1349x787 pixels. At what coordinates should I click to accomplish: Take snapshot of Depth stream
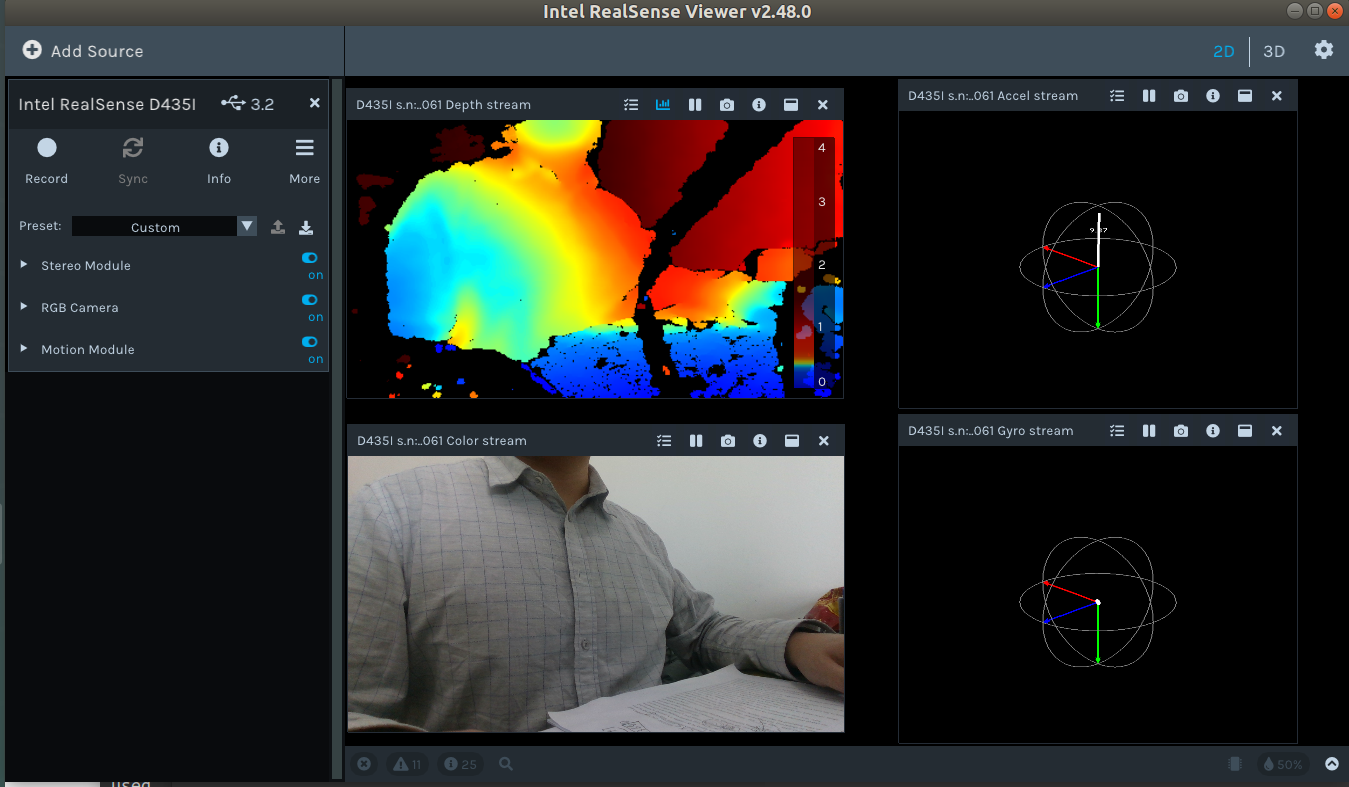727,104
